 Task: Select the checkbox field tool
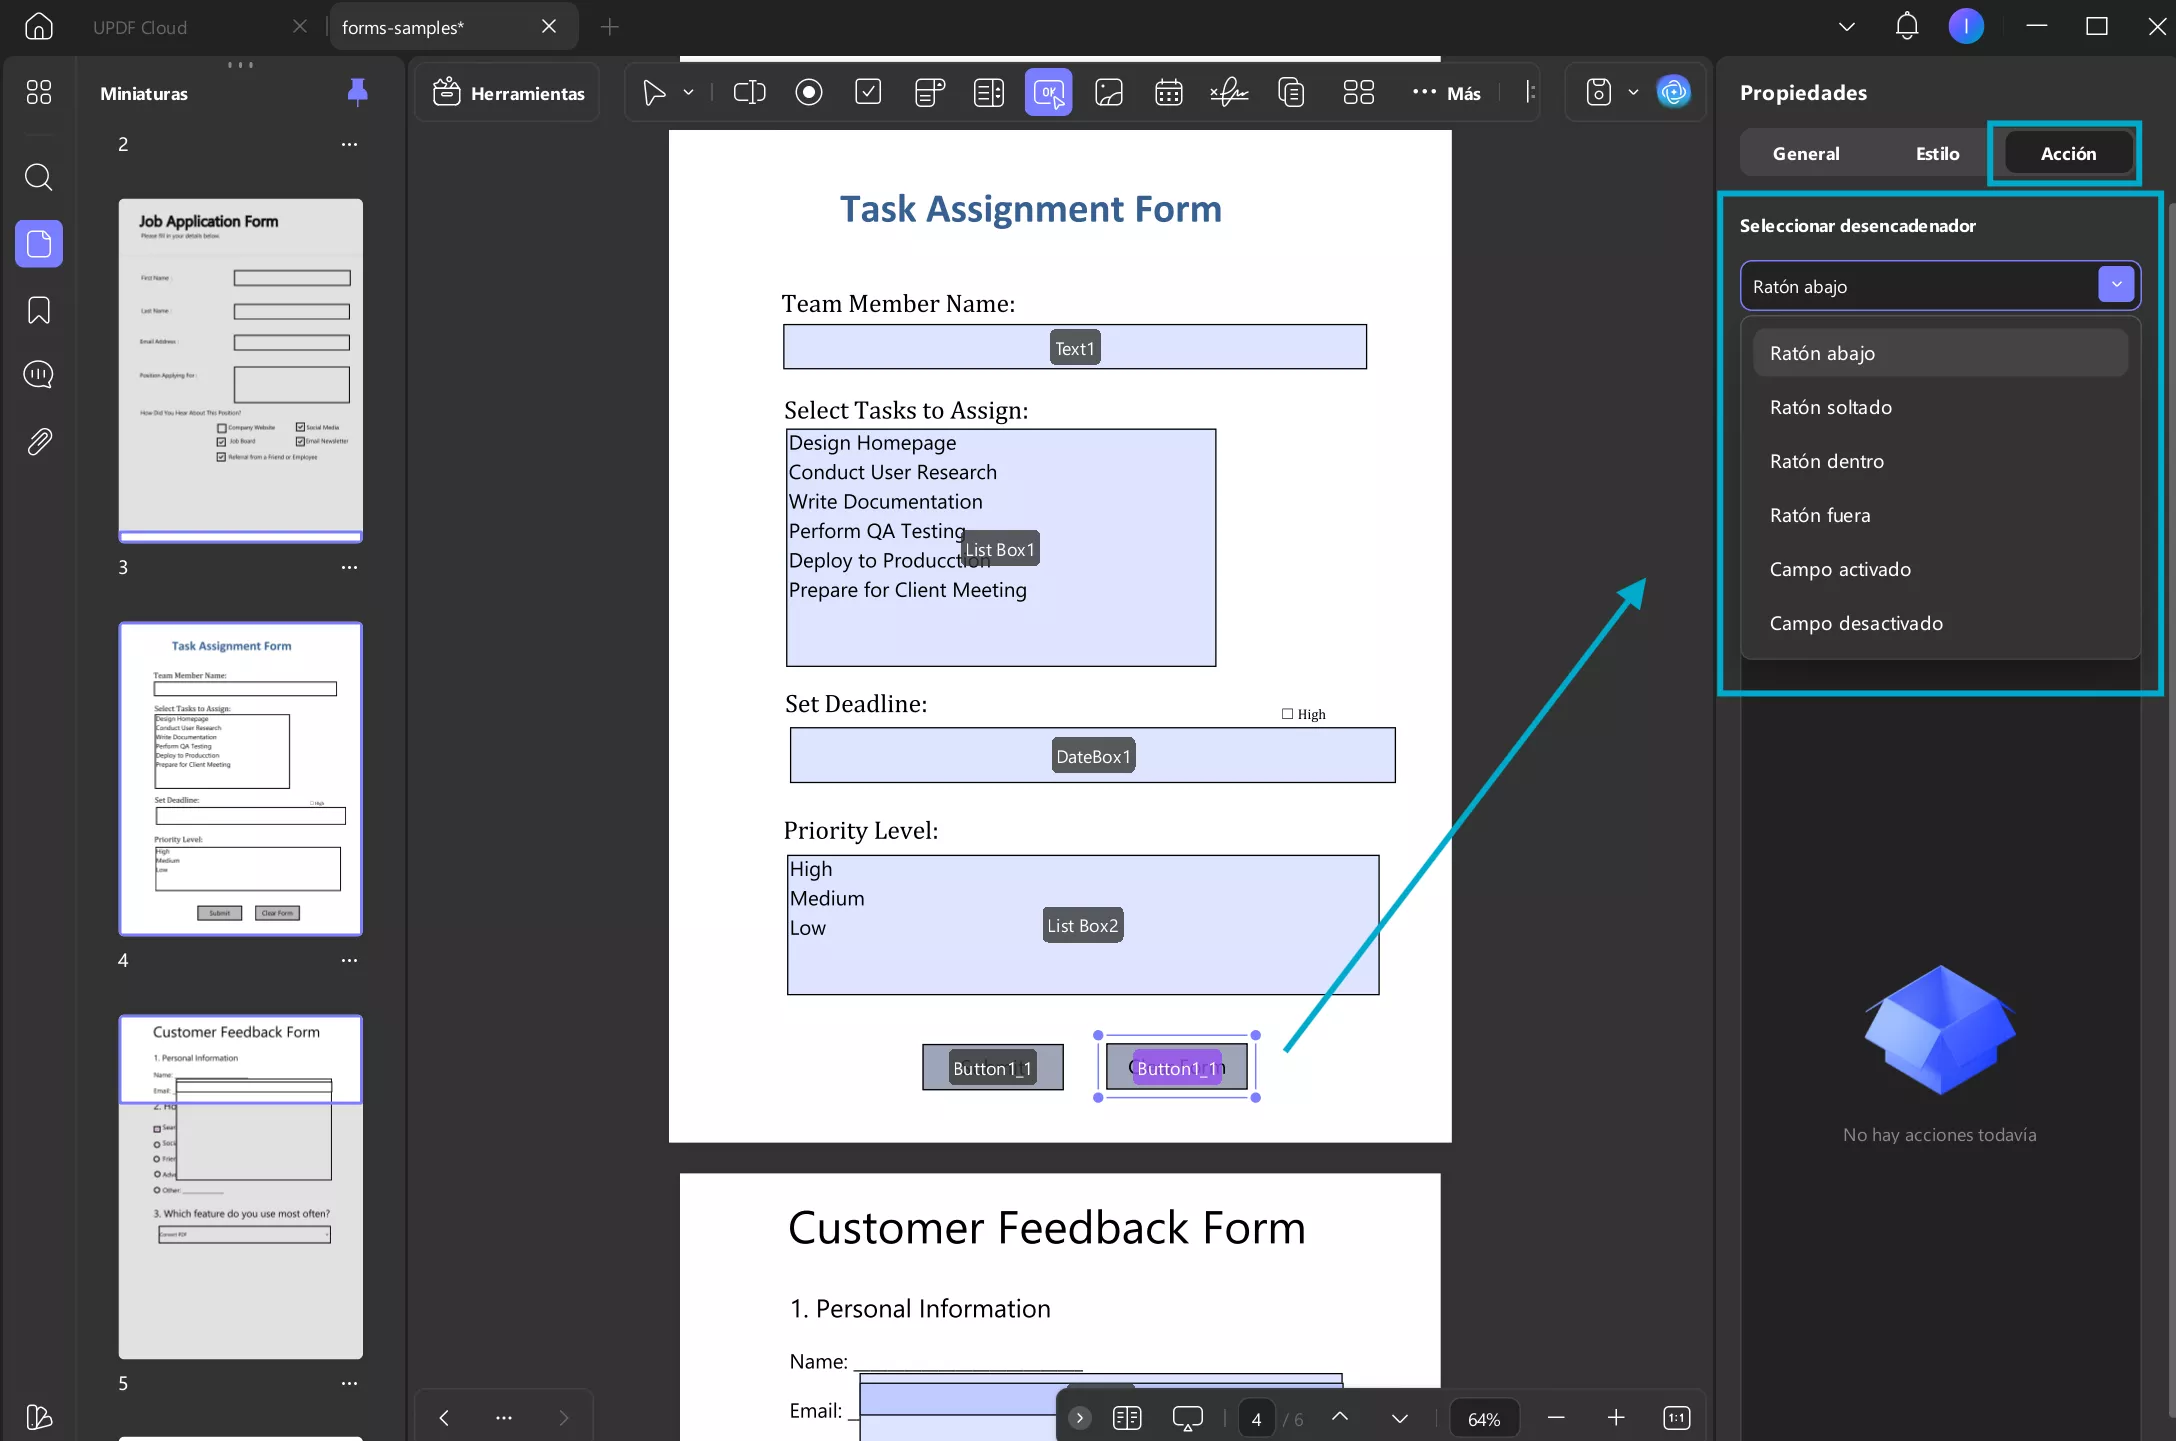868,93
